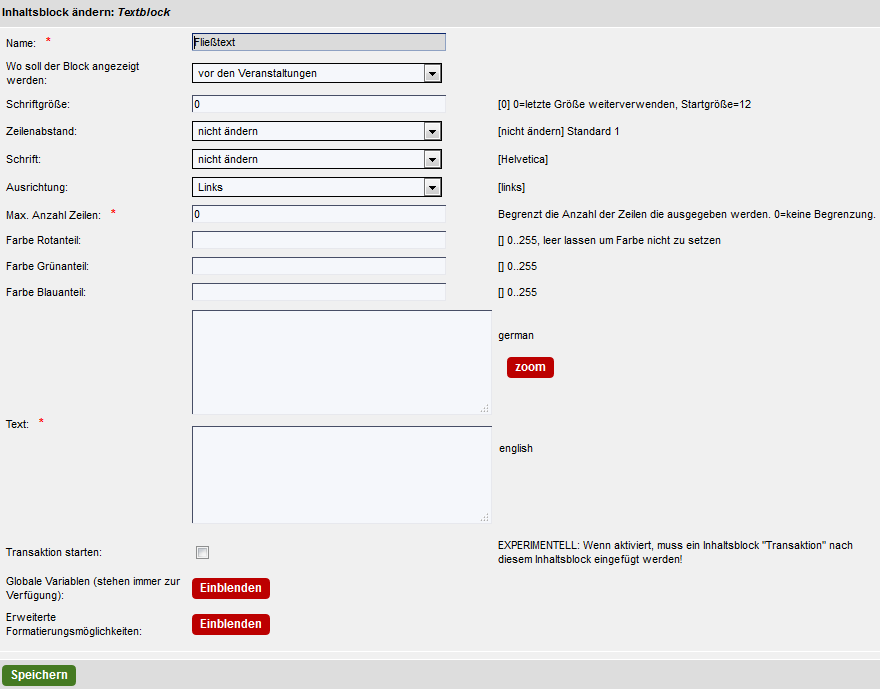Click the 'Startgröße=12' hint text
This screenshot has height=689, width=880.
(x=716, y=104)
